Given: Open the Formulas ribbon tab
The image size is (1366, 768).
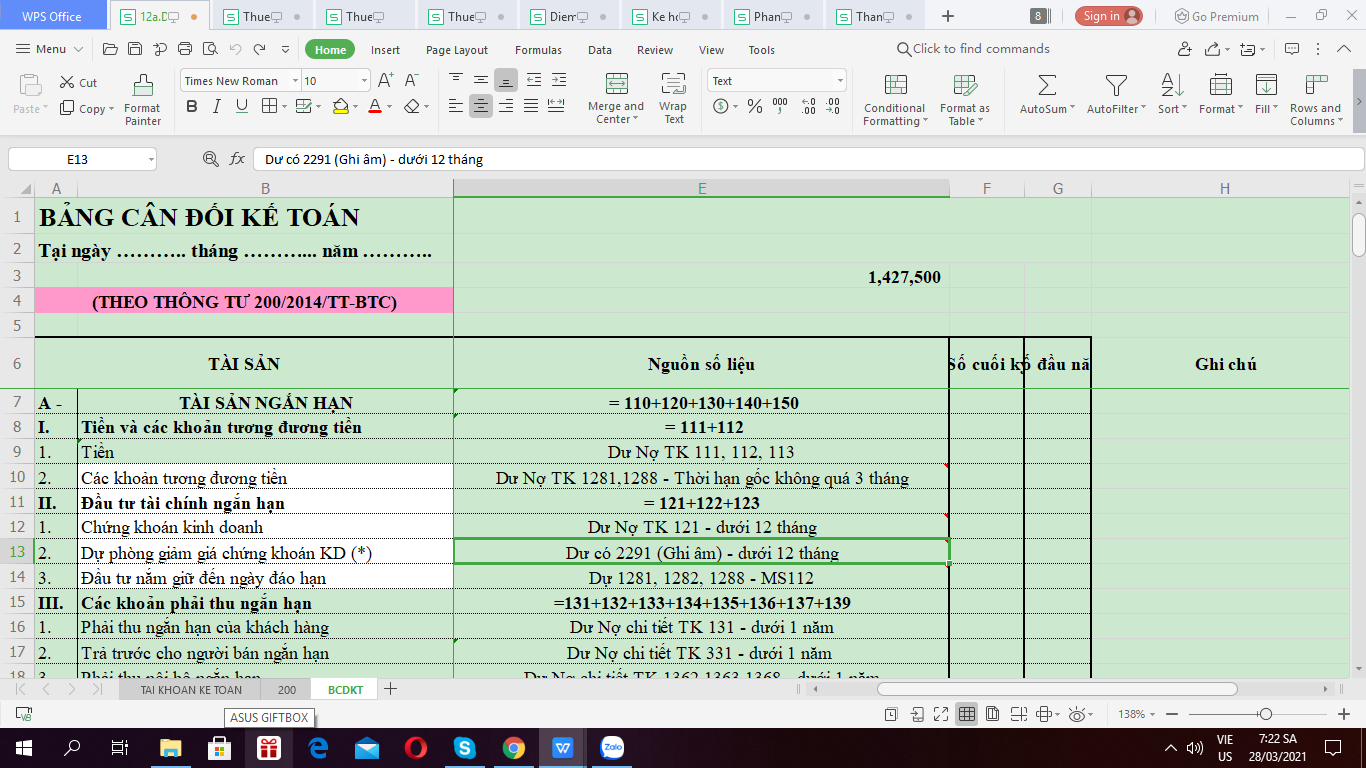Looking at the screenshot, I should pyautogui.click(x=538, y=50).
